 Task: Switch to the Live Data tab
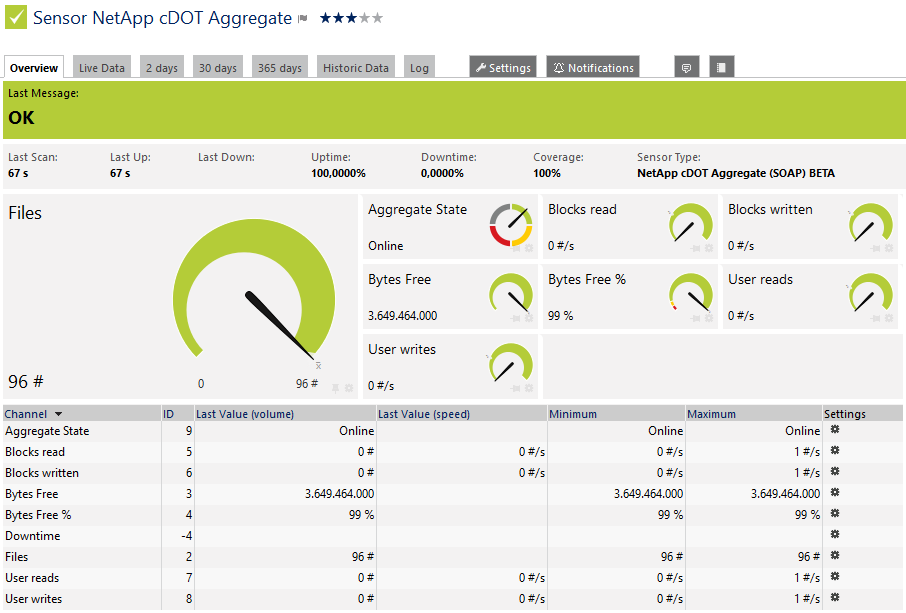pos(101,66)
